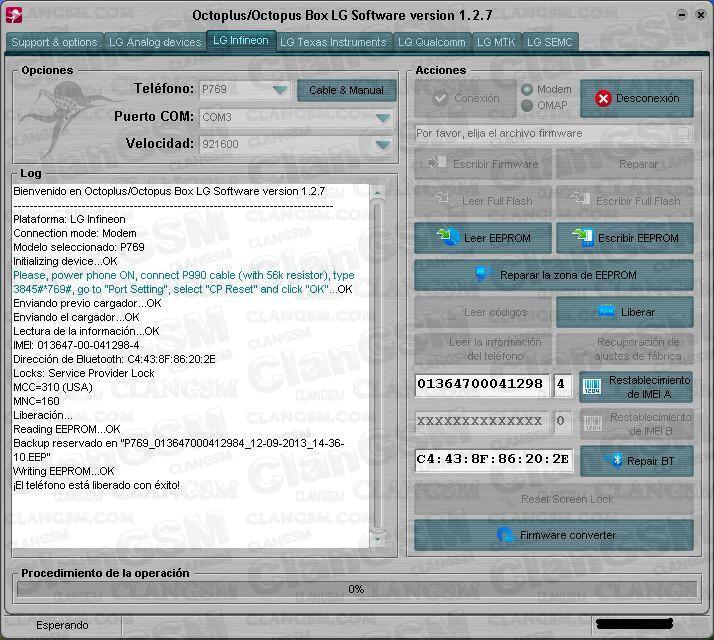Click the log line 'MCC=310 (USA)'
Screen dimensions: 714x640
click(x=53, y=387)
